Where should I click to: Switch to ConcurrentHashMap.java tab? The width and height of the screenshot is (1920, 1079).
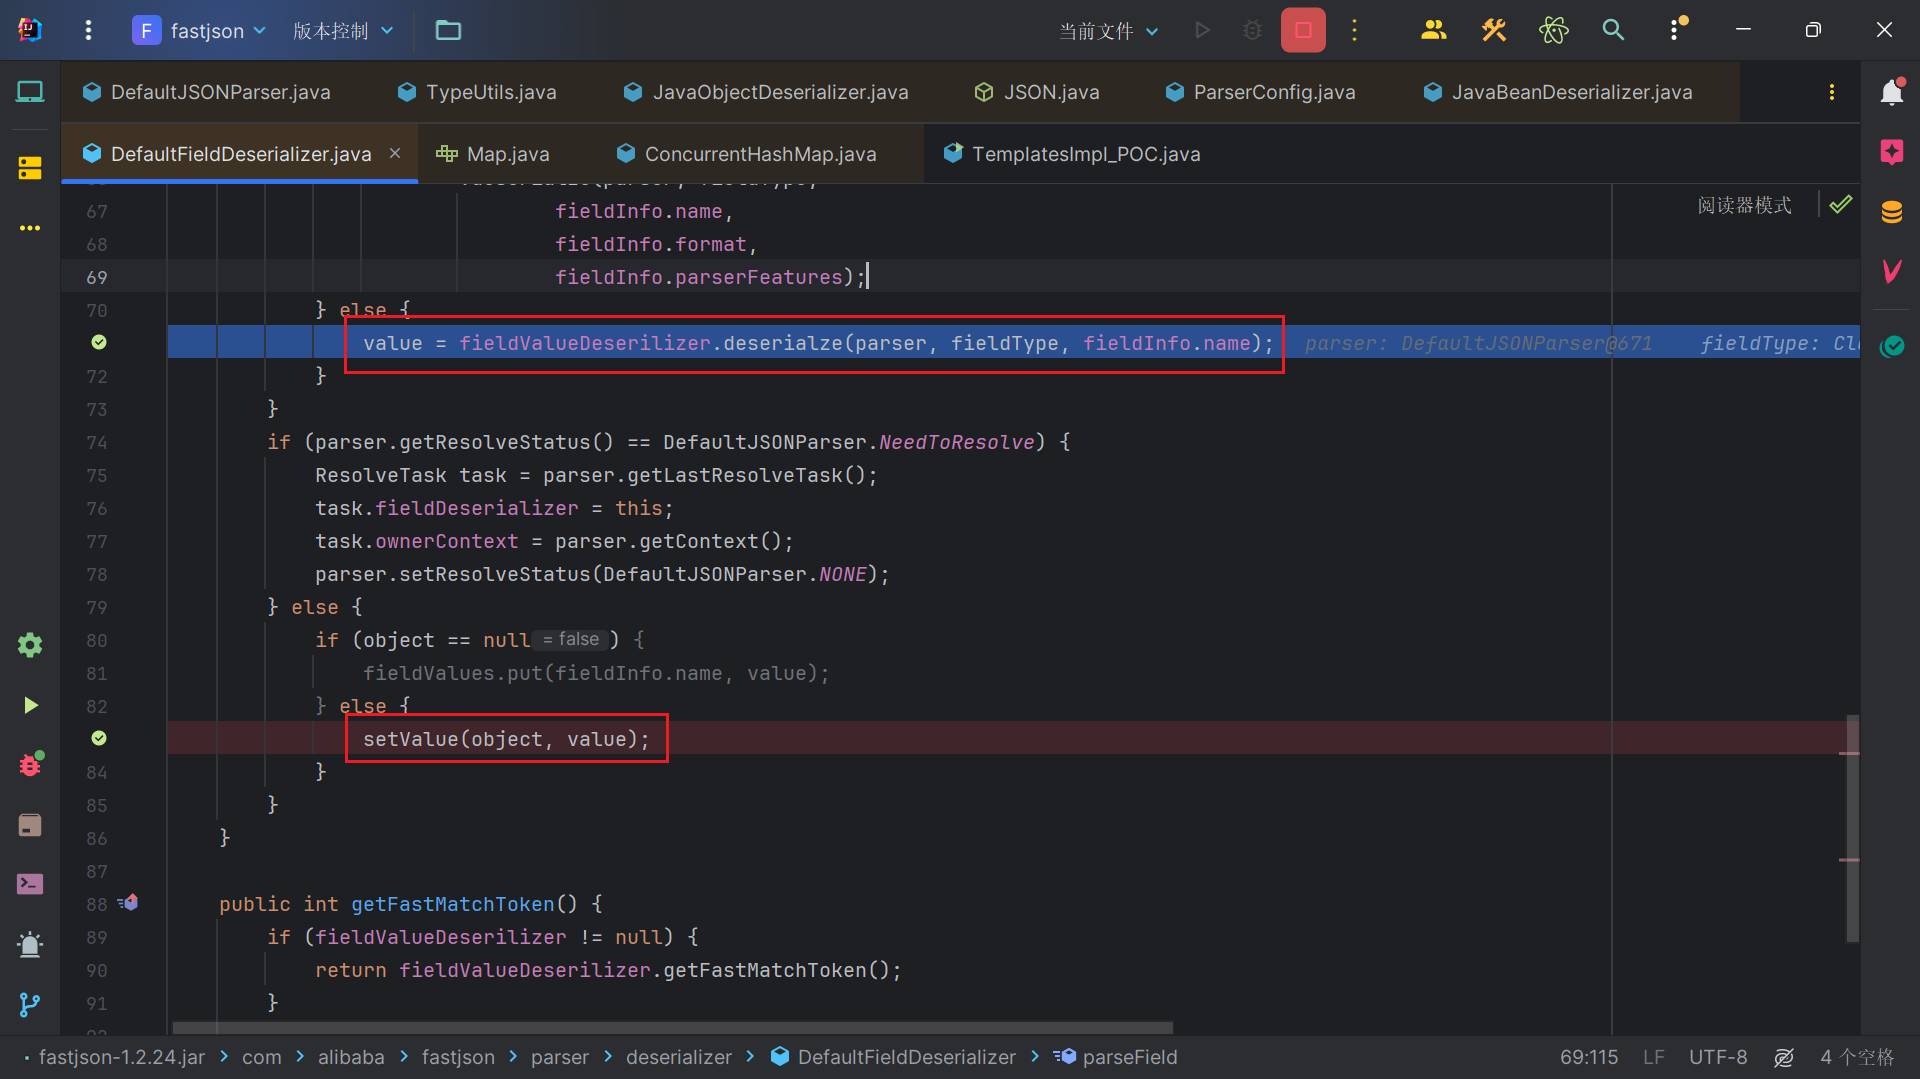pyautogui.click(x=747, y=154)
